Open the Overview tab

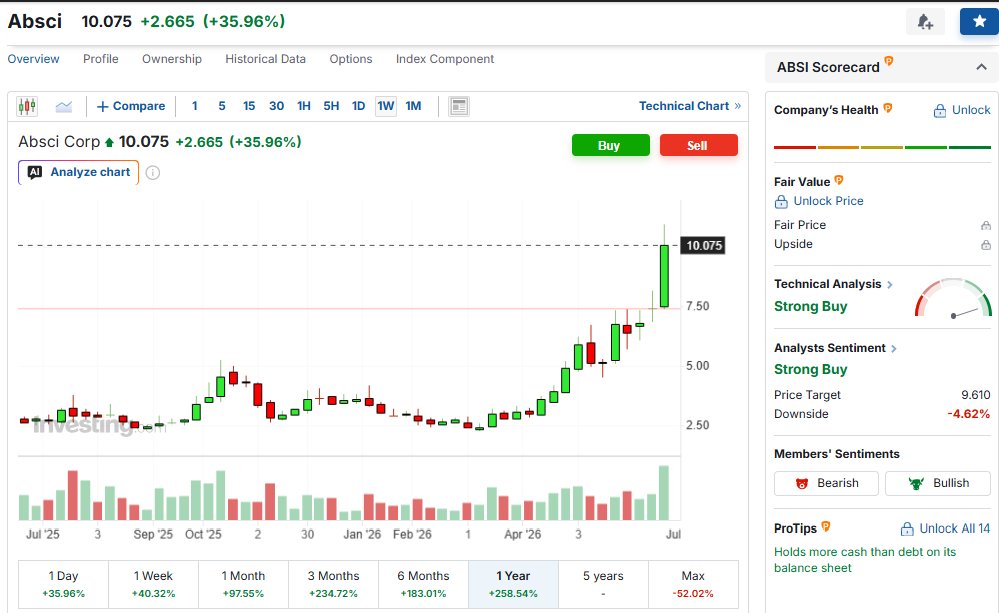33,59
